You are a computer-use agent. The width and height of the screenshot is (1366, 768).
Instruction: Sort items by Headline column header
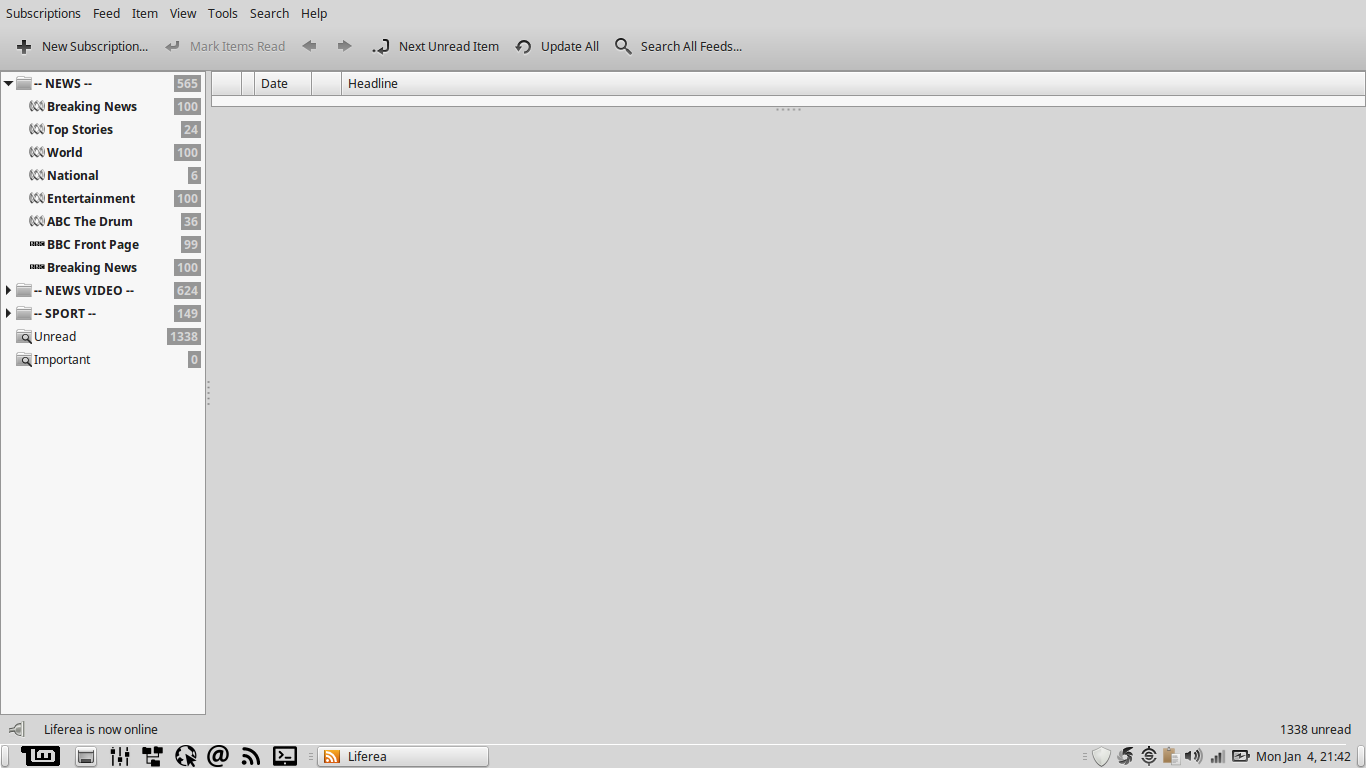click(853, 83)
